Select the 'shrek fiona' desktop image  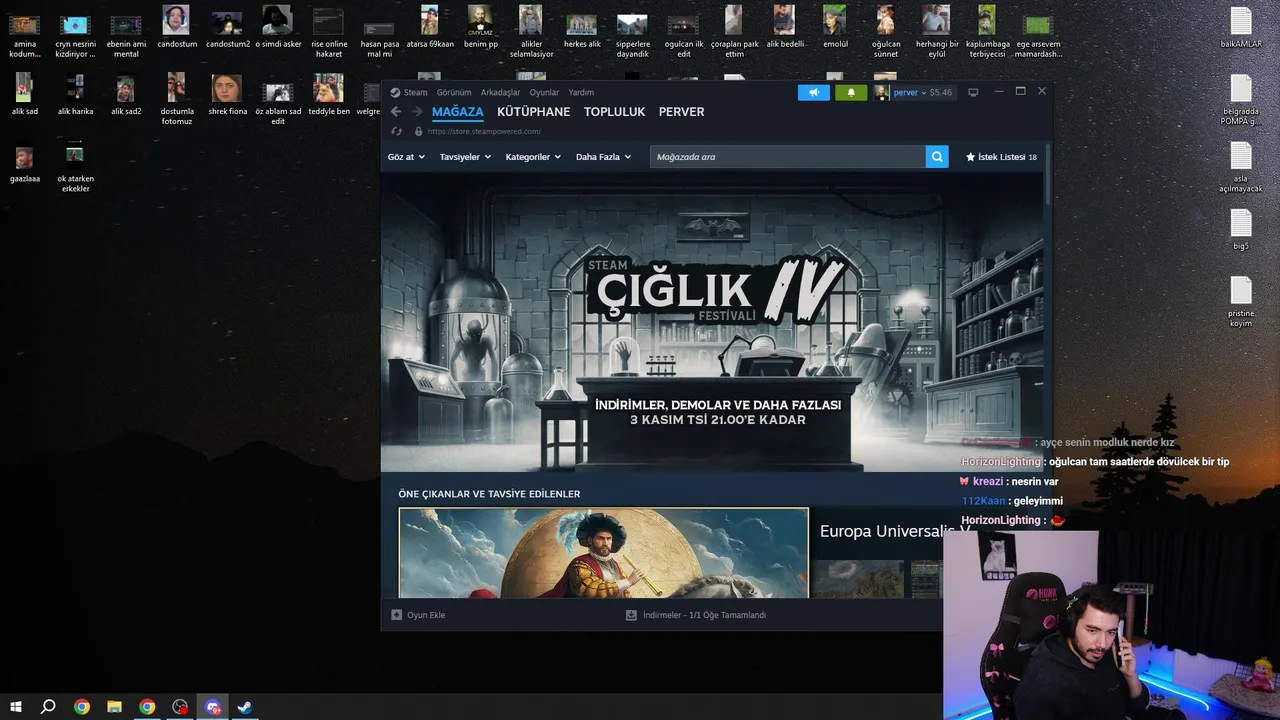click(x=227, y=95)
